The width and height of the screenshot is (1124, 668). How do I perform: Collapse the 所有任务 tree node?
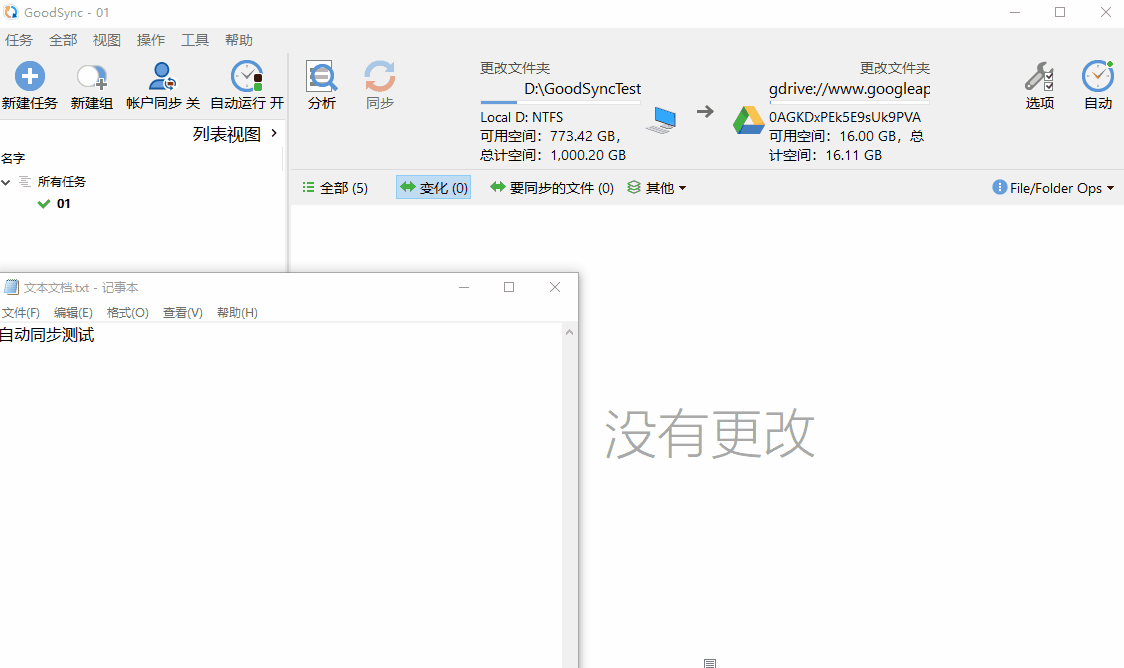(6, 182)
